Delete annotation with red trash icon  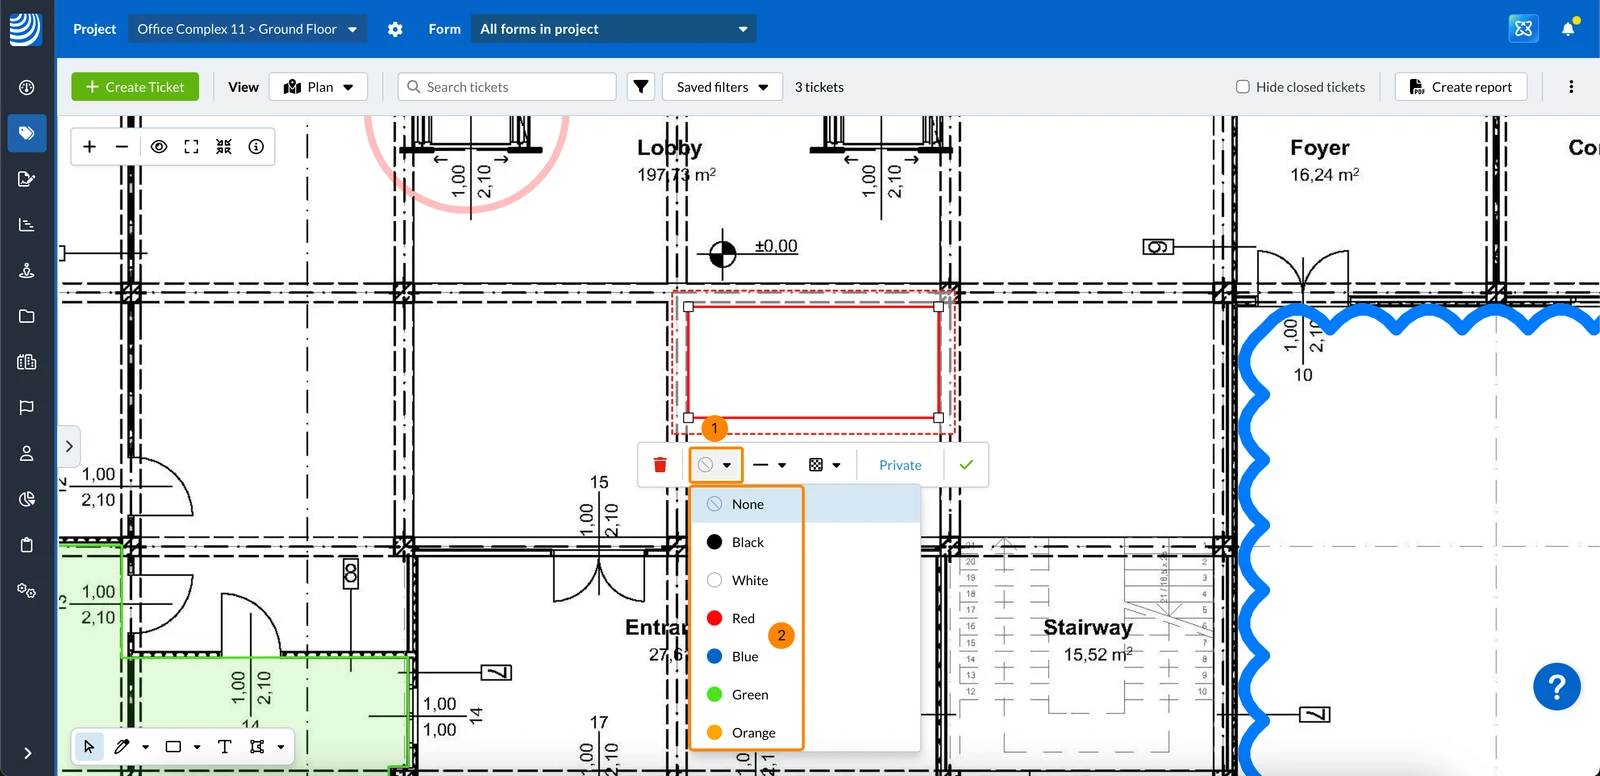pos(660,465)
